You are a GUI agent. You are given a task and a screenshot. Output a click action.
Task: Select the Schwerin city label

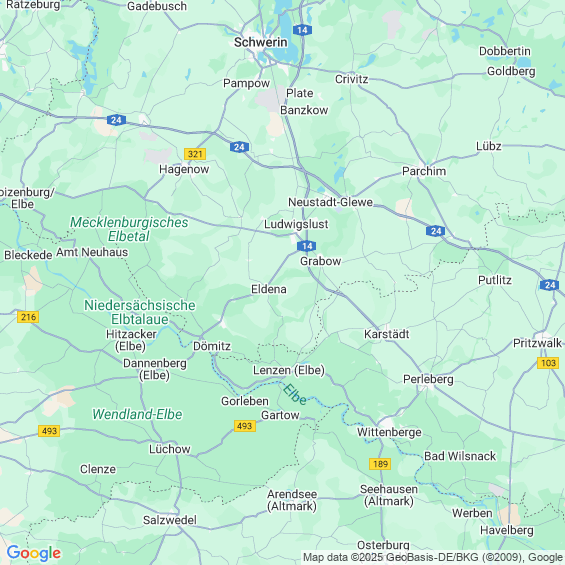pyautogui.click(x=261, y=43)
